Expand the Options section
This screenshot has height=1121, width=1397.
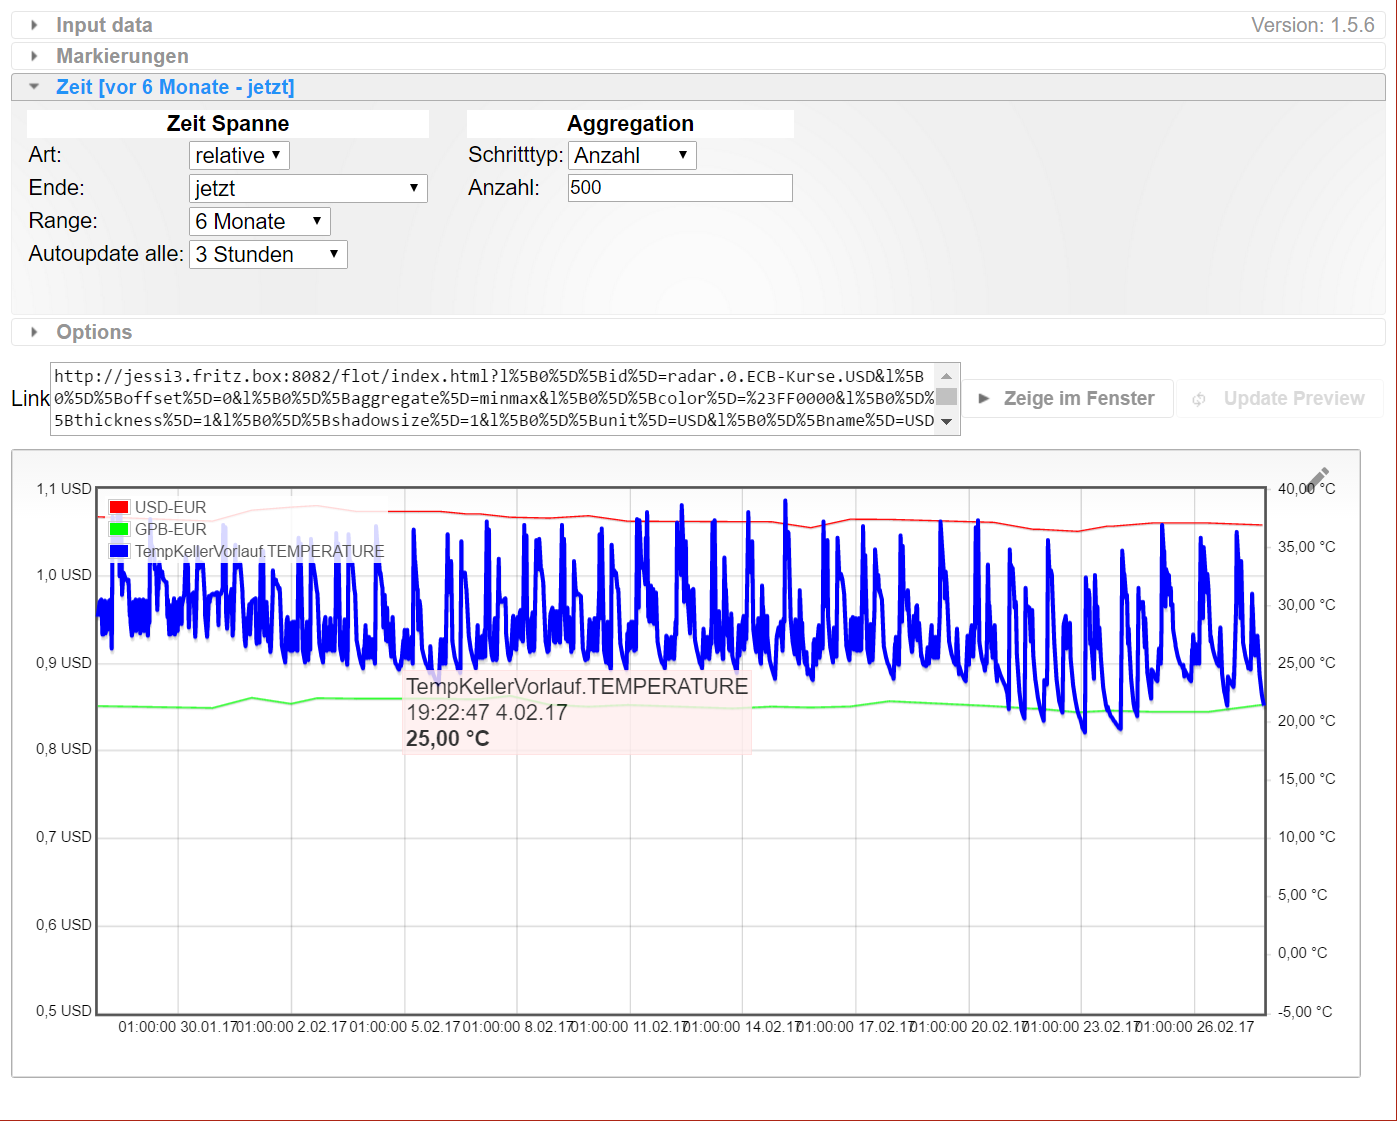click(698, 332)
